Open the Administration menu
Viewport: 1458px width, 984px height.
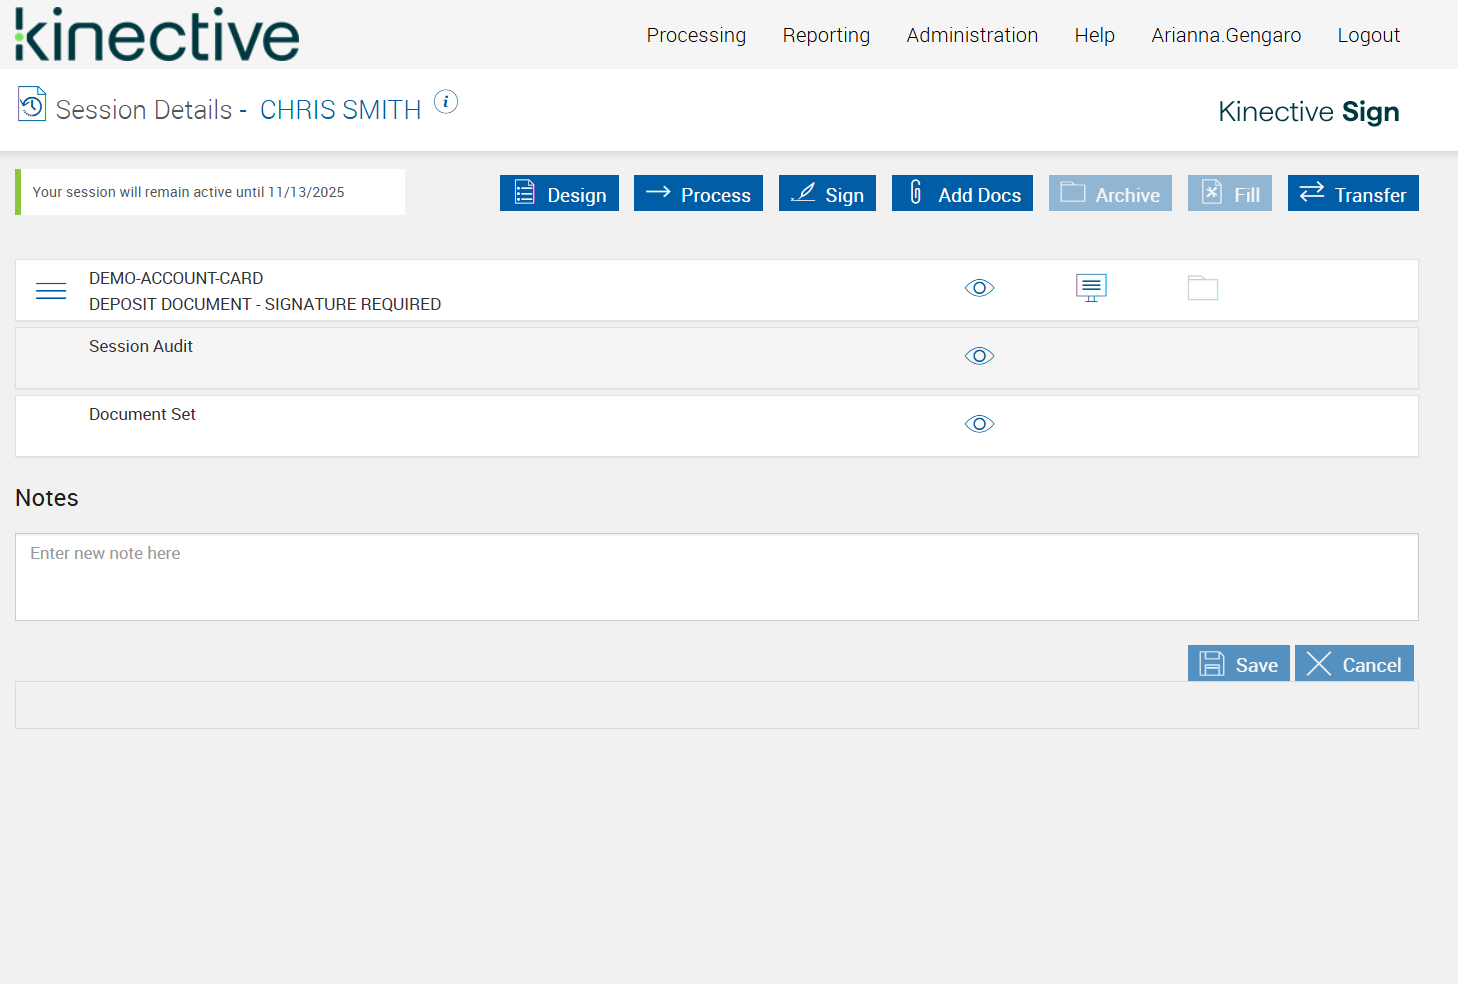point(971,34)
